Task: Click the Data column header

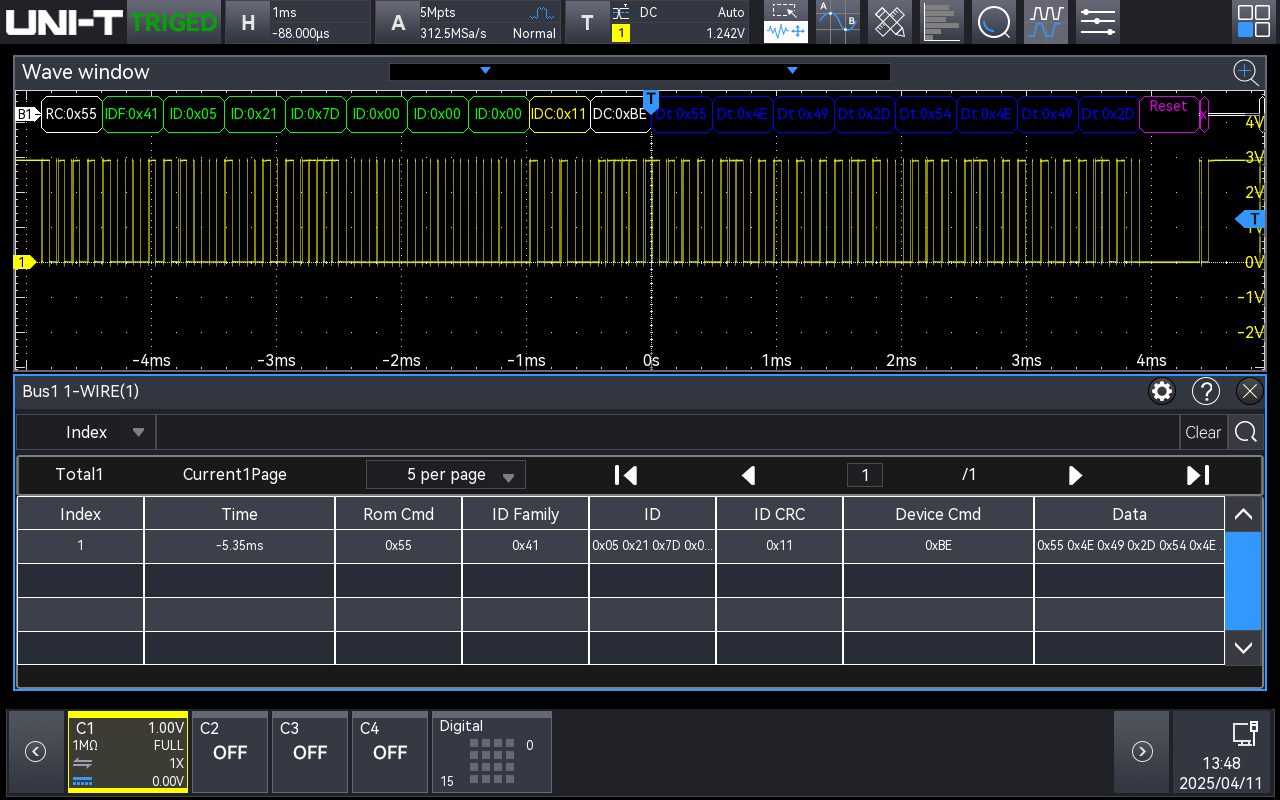Action: tap(1129, 514)
